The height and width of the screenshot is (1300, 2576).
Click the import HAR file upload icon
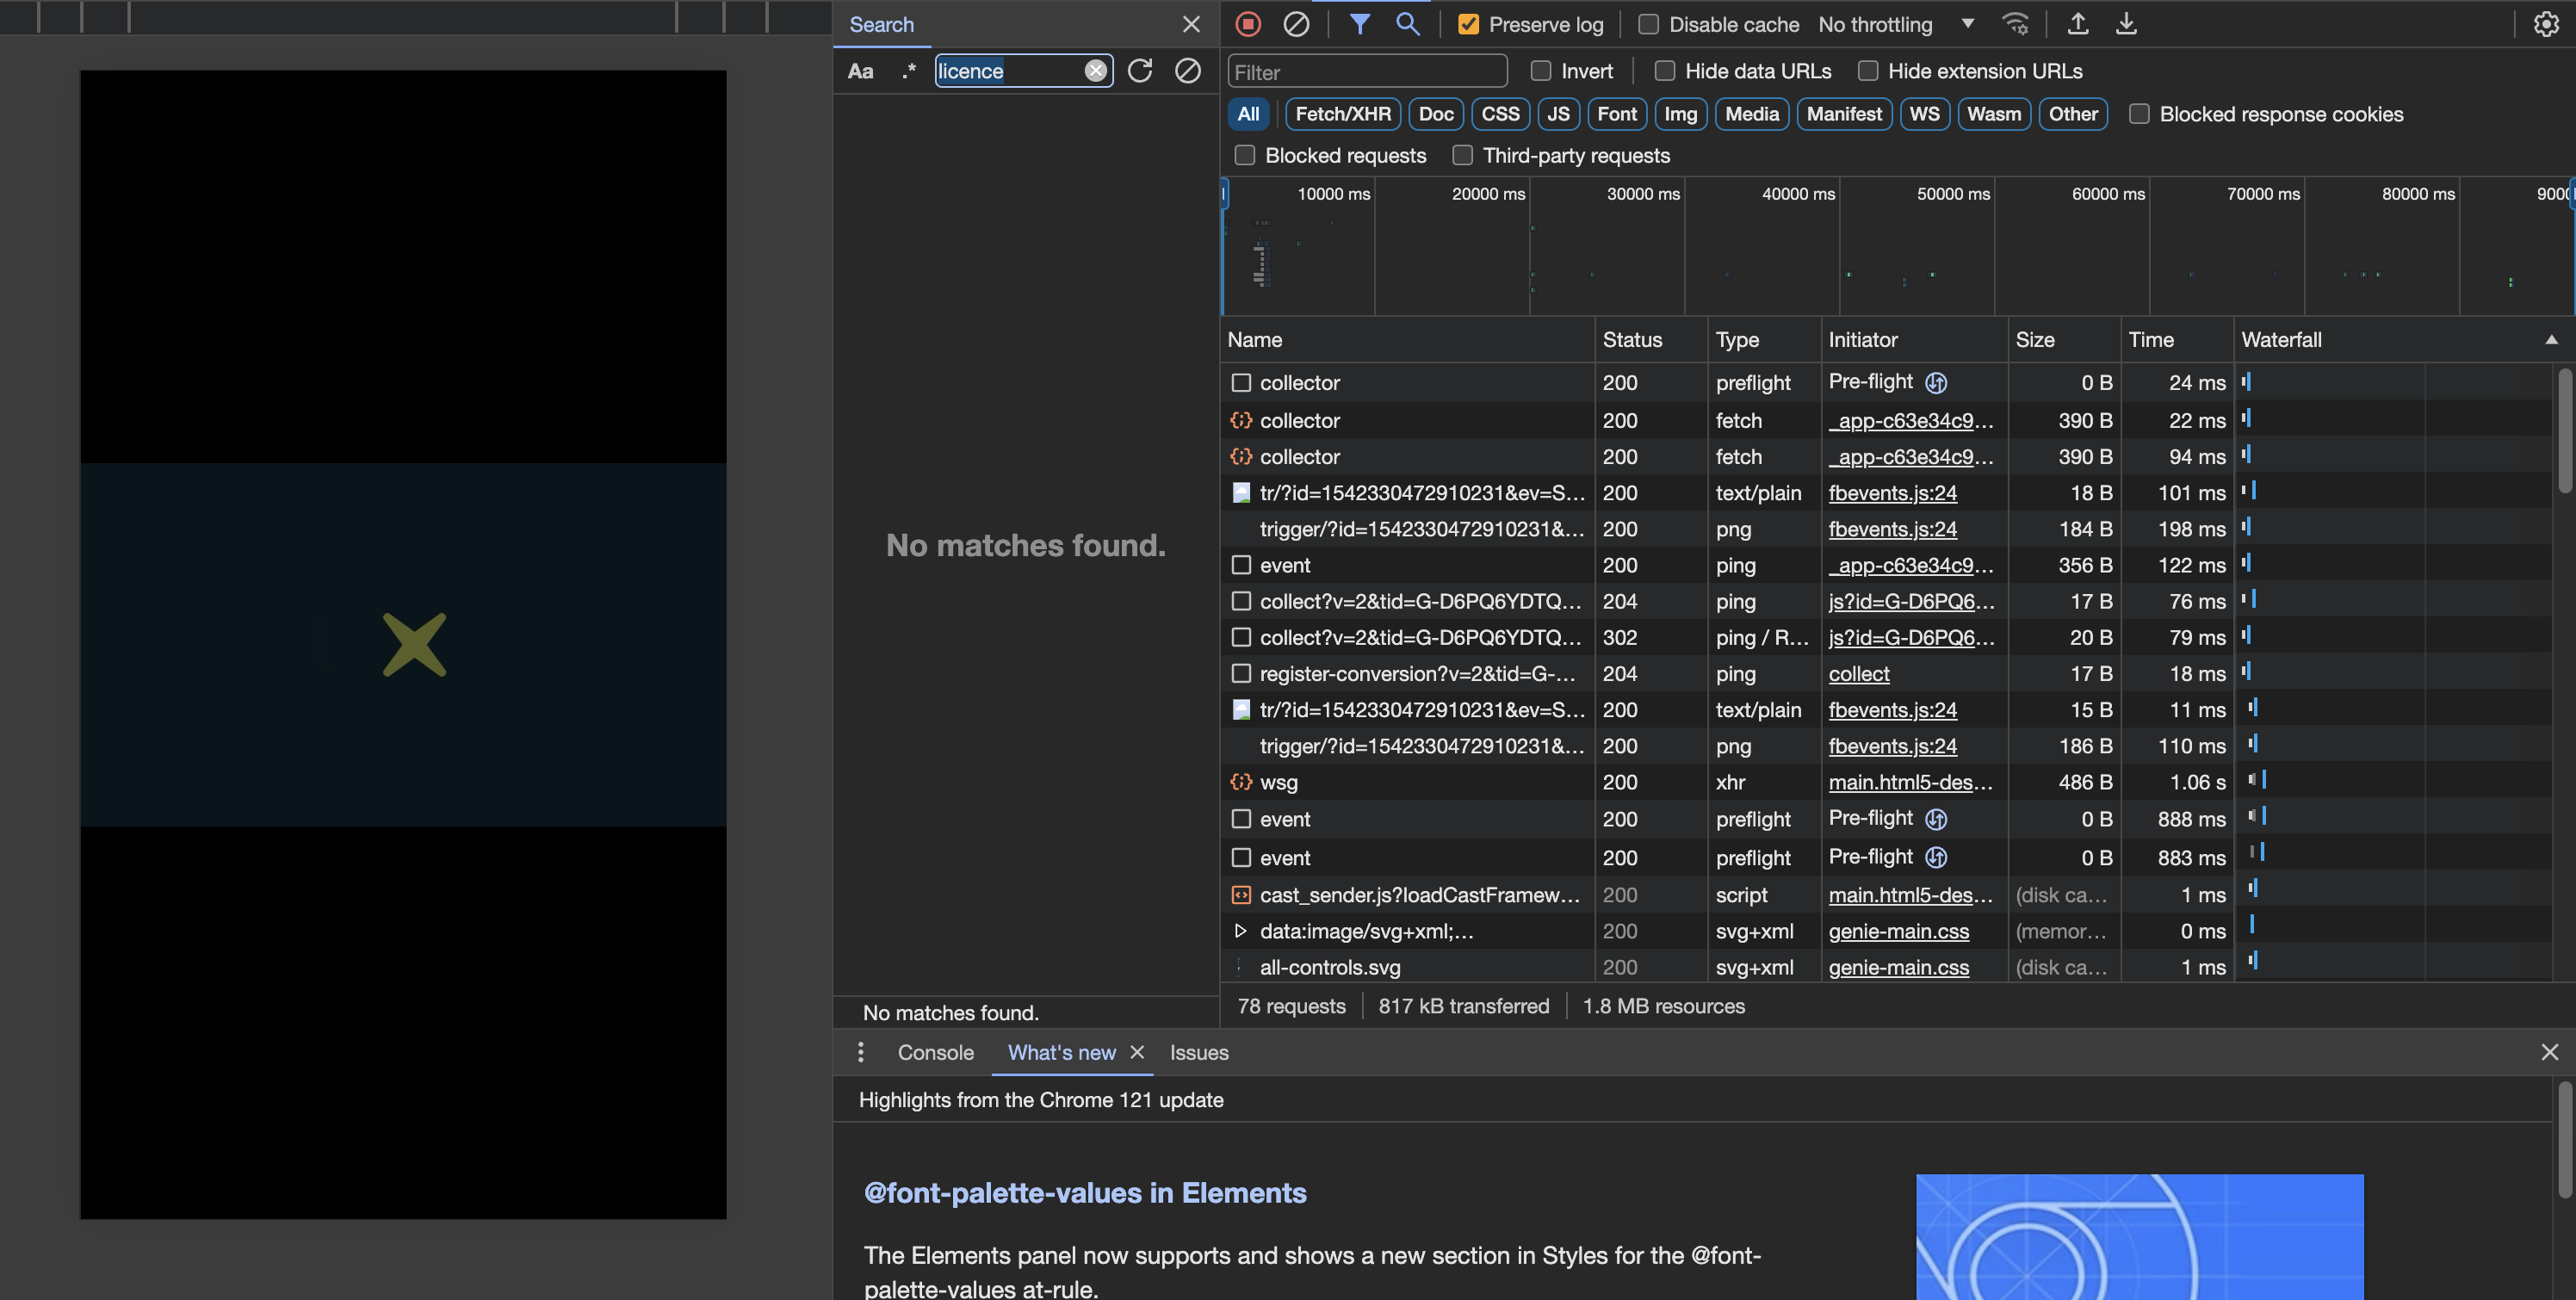[2077, 24]
